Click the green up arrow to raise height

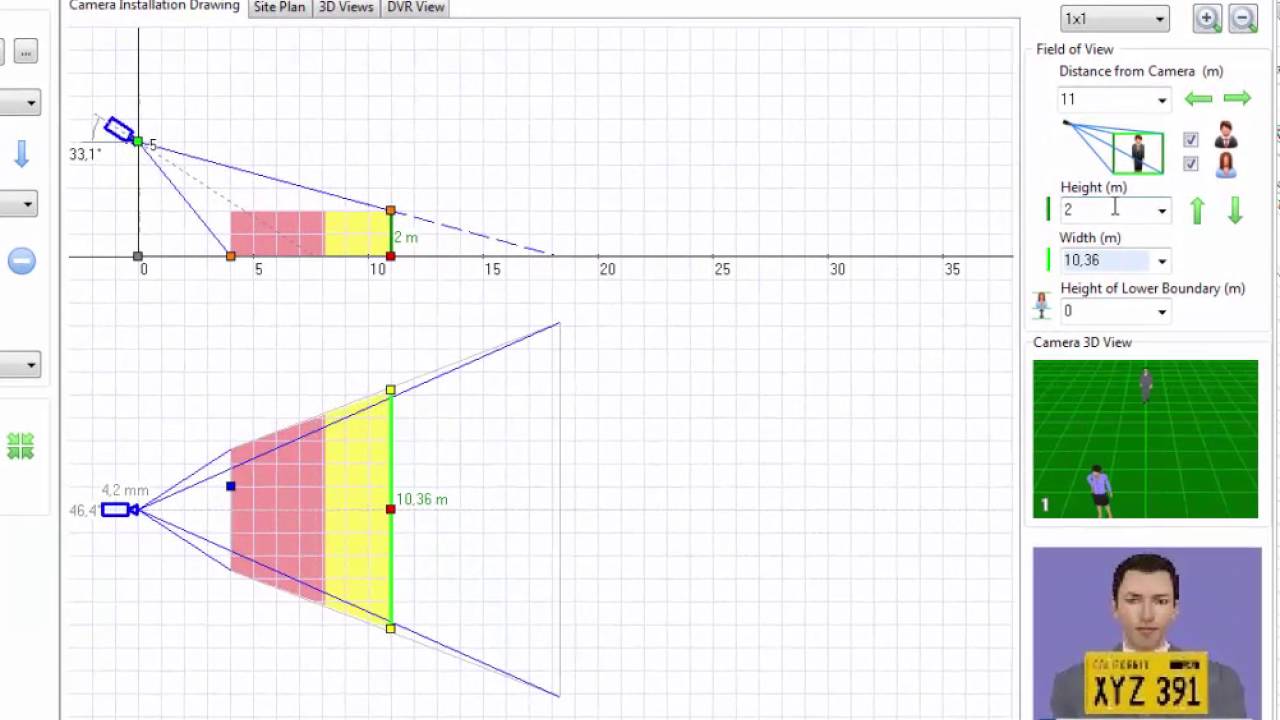click(x=1197, y=210)
